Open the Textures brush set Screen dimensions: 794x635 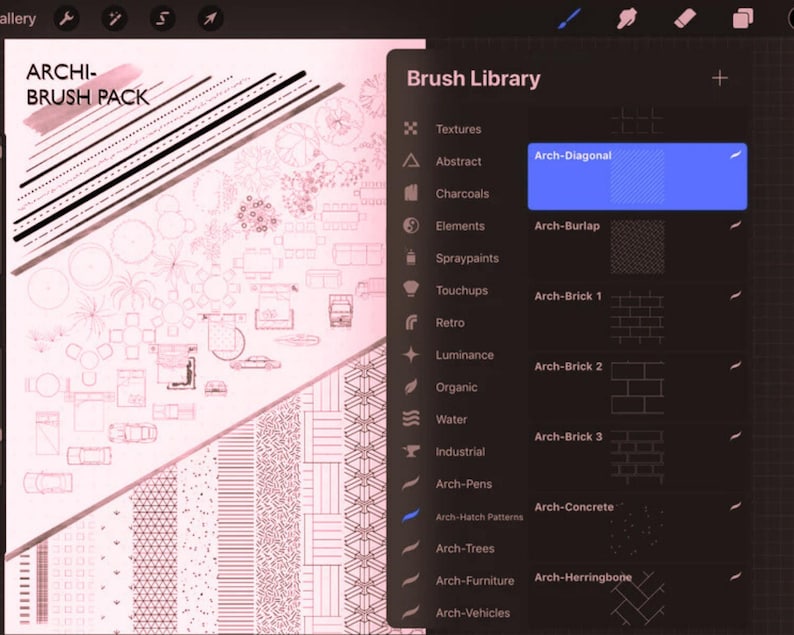tap(458, 129)
